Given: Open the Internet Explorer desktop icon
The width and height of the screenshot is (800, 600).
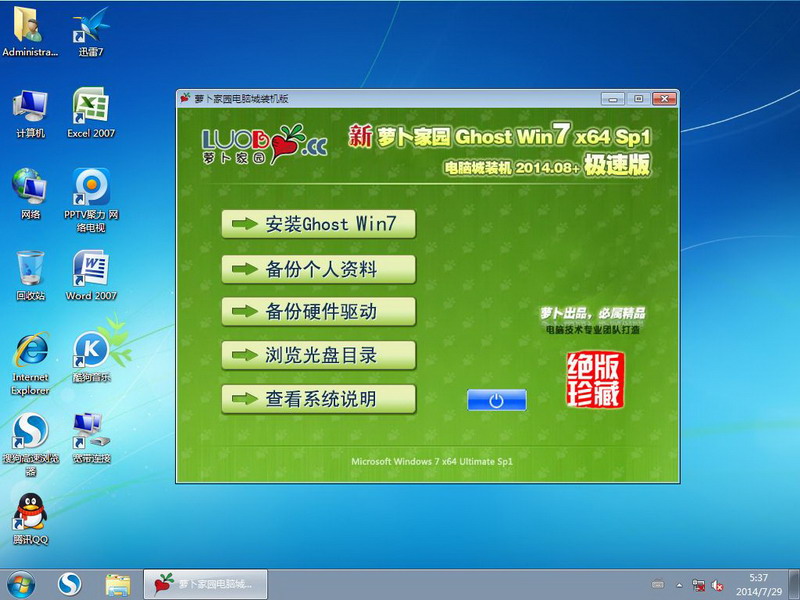Looking at the screenshot, I should pyautogui.click(x=30, y=363).
